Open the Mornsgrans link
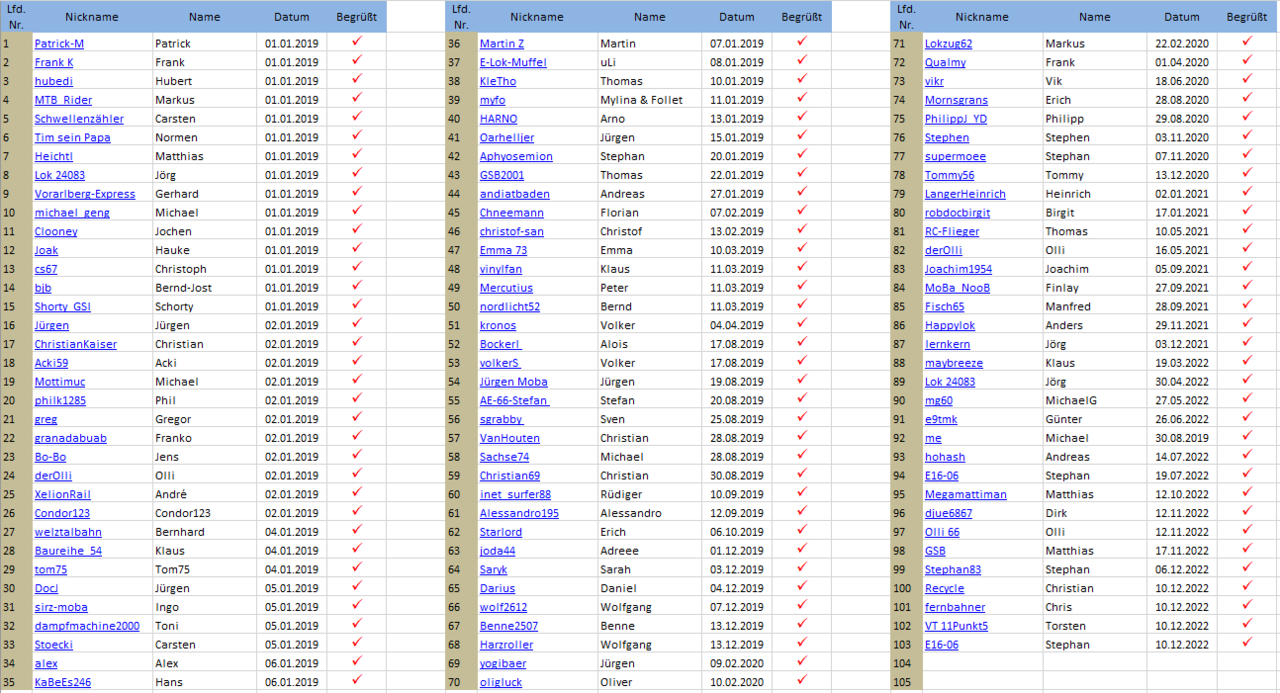The width and height of the screenshot is (1280, 693). point(956,100)
